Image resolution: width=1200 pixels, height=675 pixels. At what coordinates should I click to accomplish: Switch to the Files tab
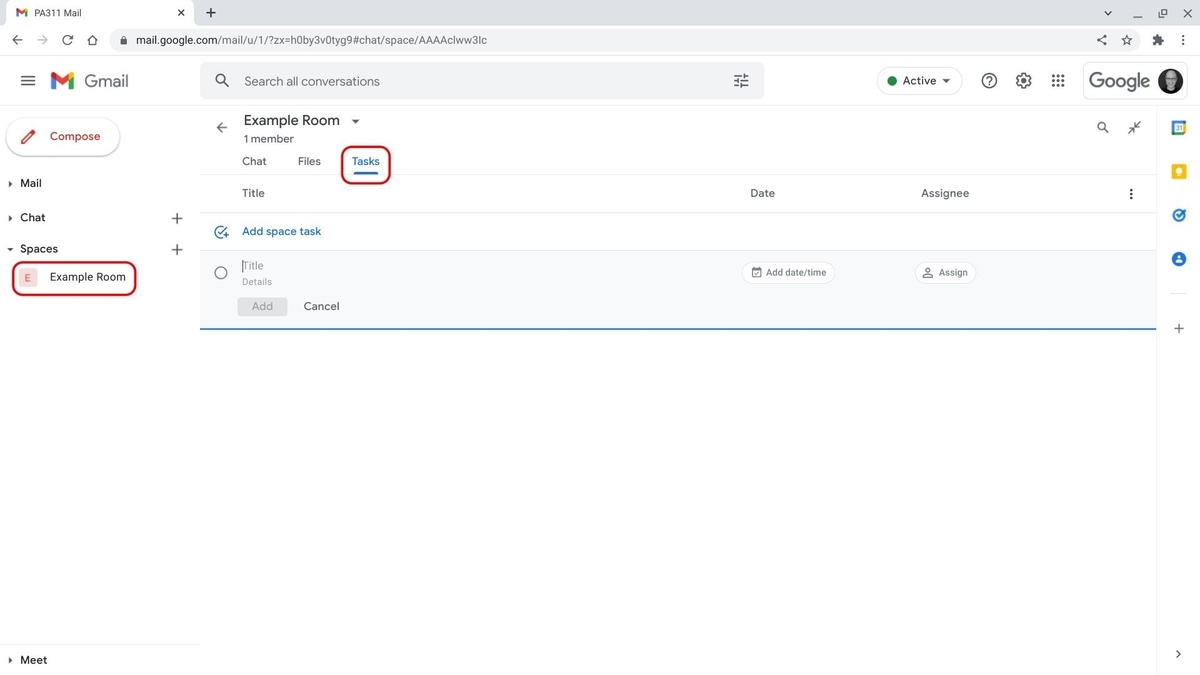[x=308, y=161]
